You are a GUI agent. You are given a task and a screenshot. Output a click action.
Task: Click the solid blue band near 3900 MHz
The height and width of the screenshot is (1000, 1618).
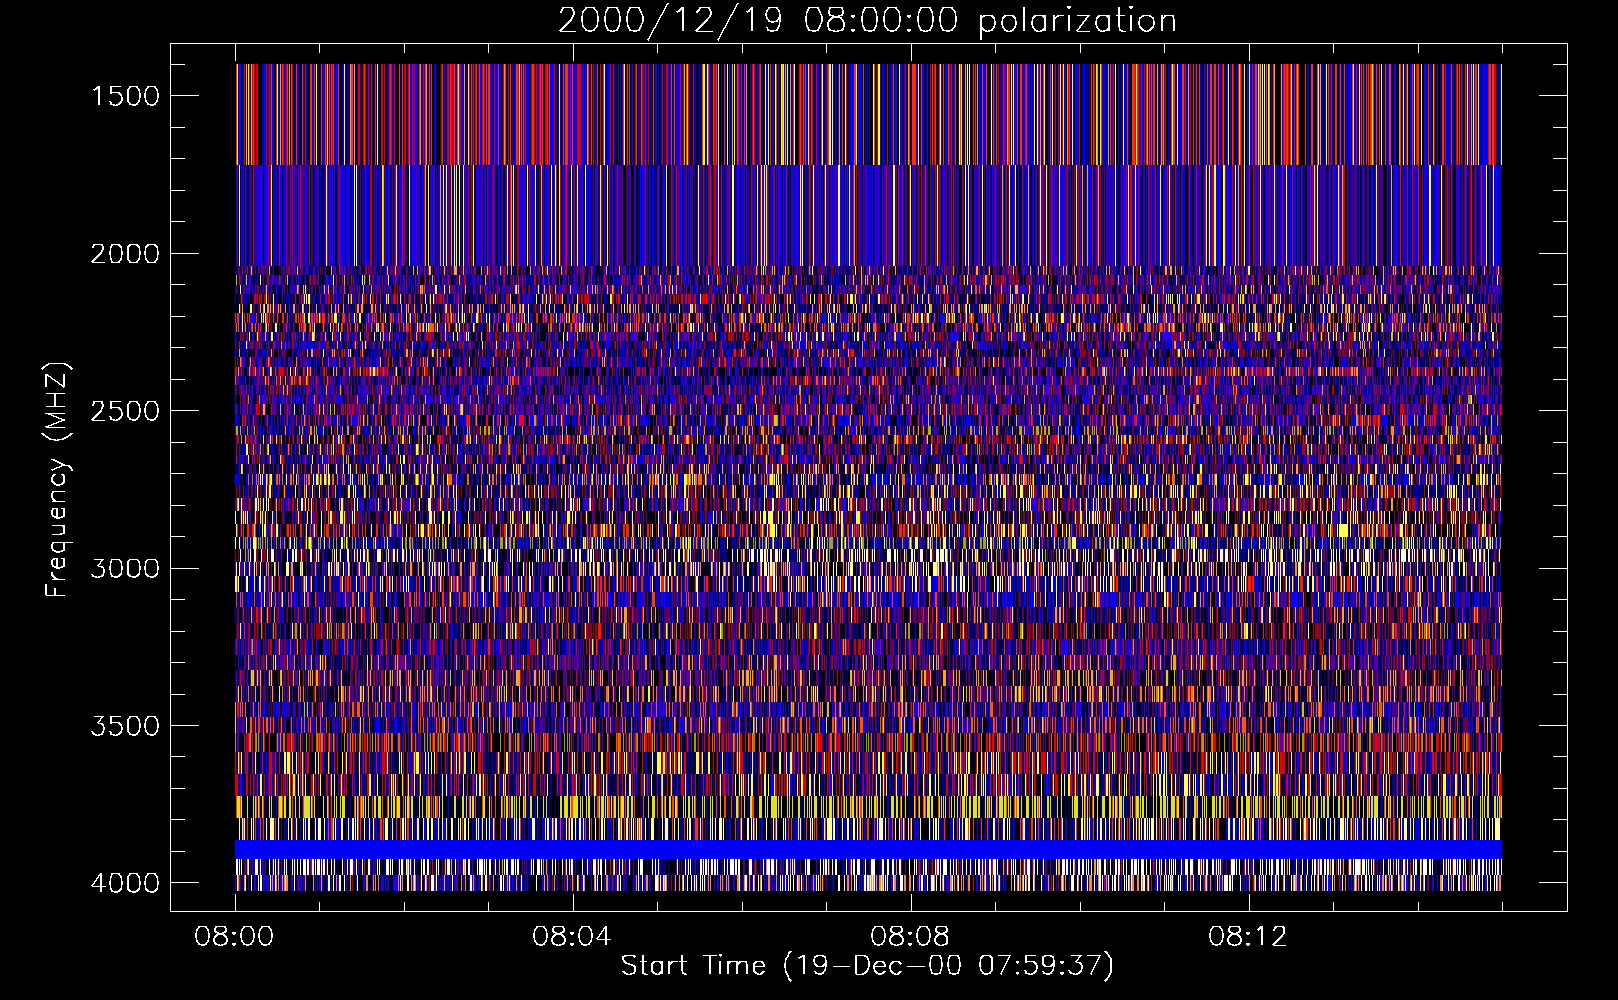(868, 849)
